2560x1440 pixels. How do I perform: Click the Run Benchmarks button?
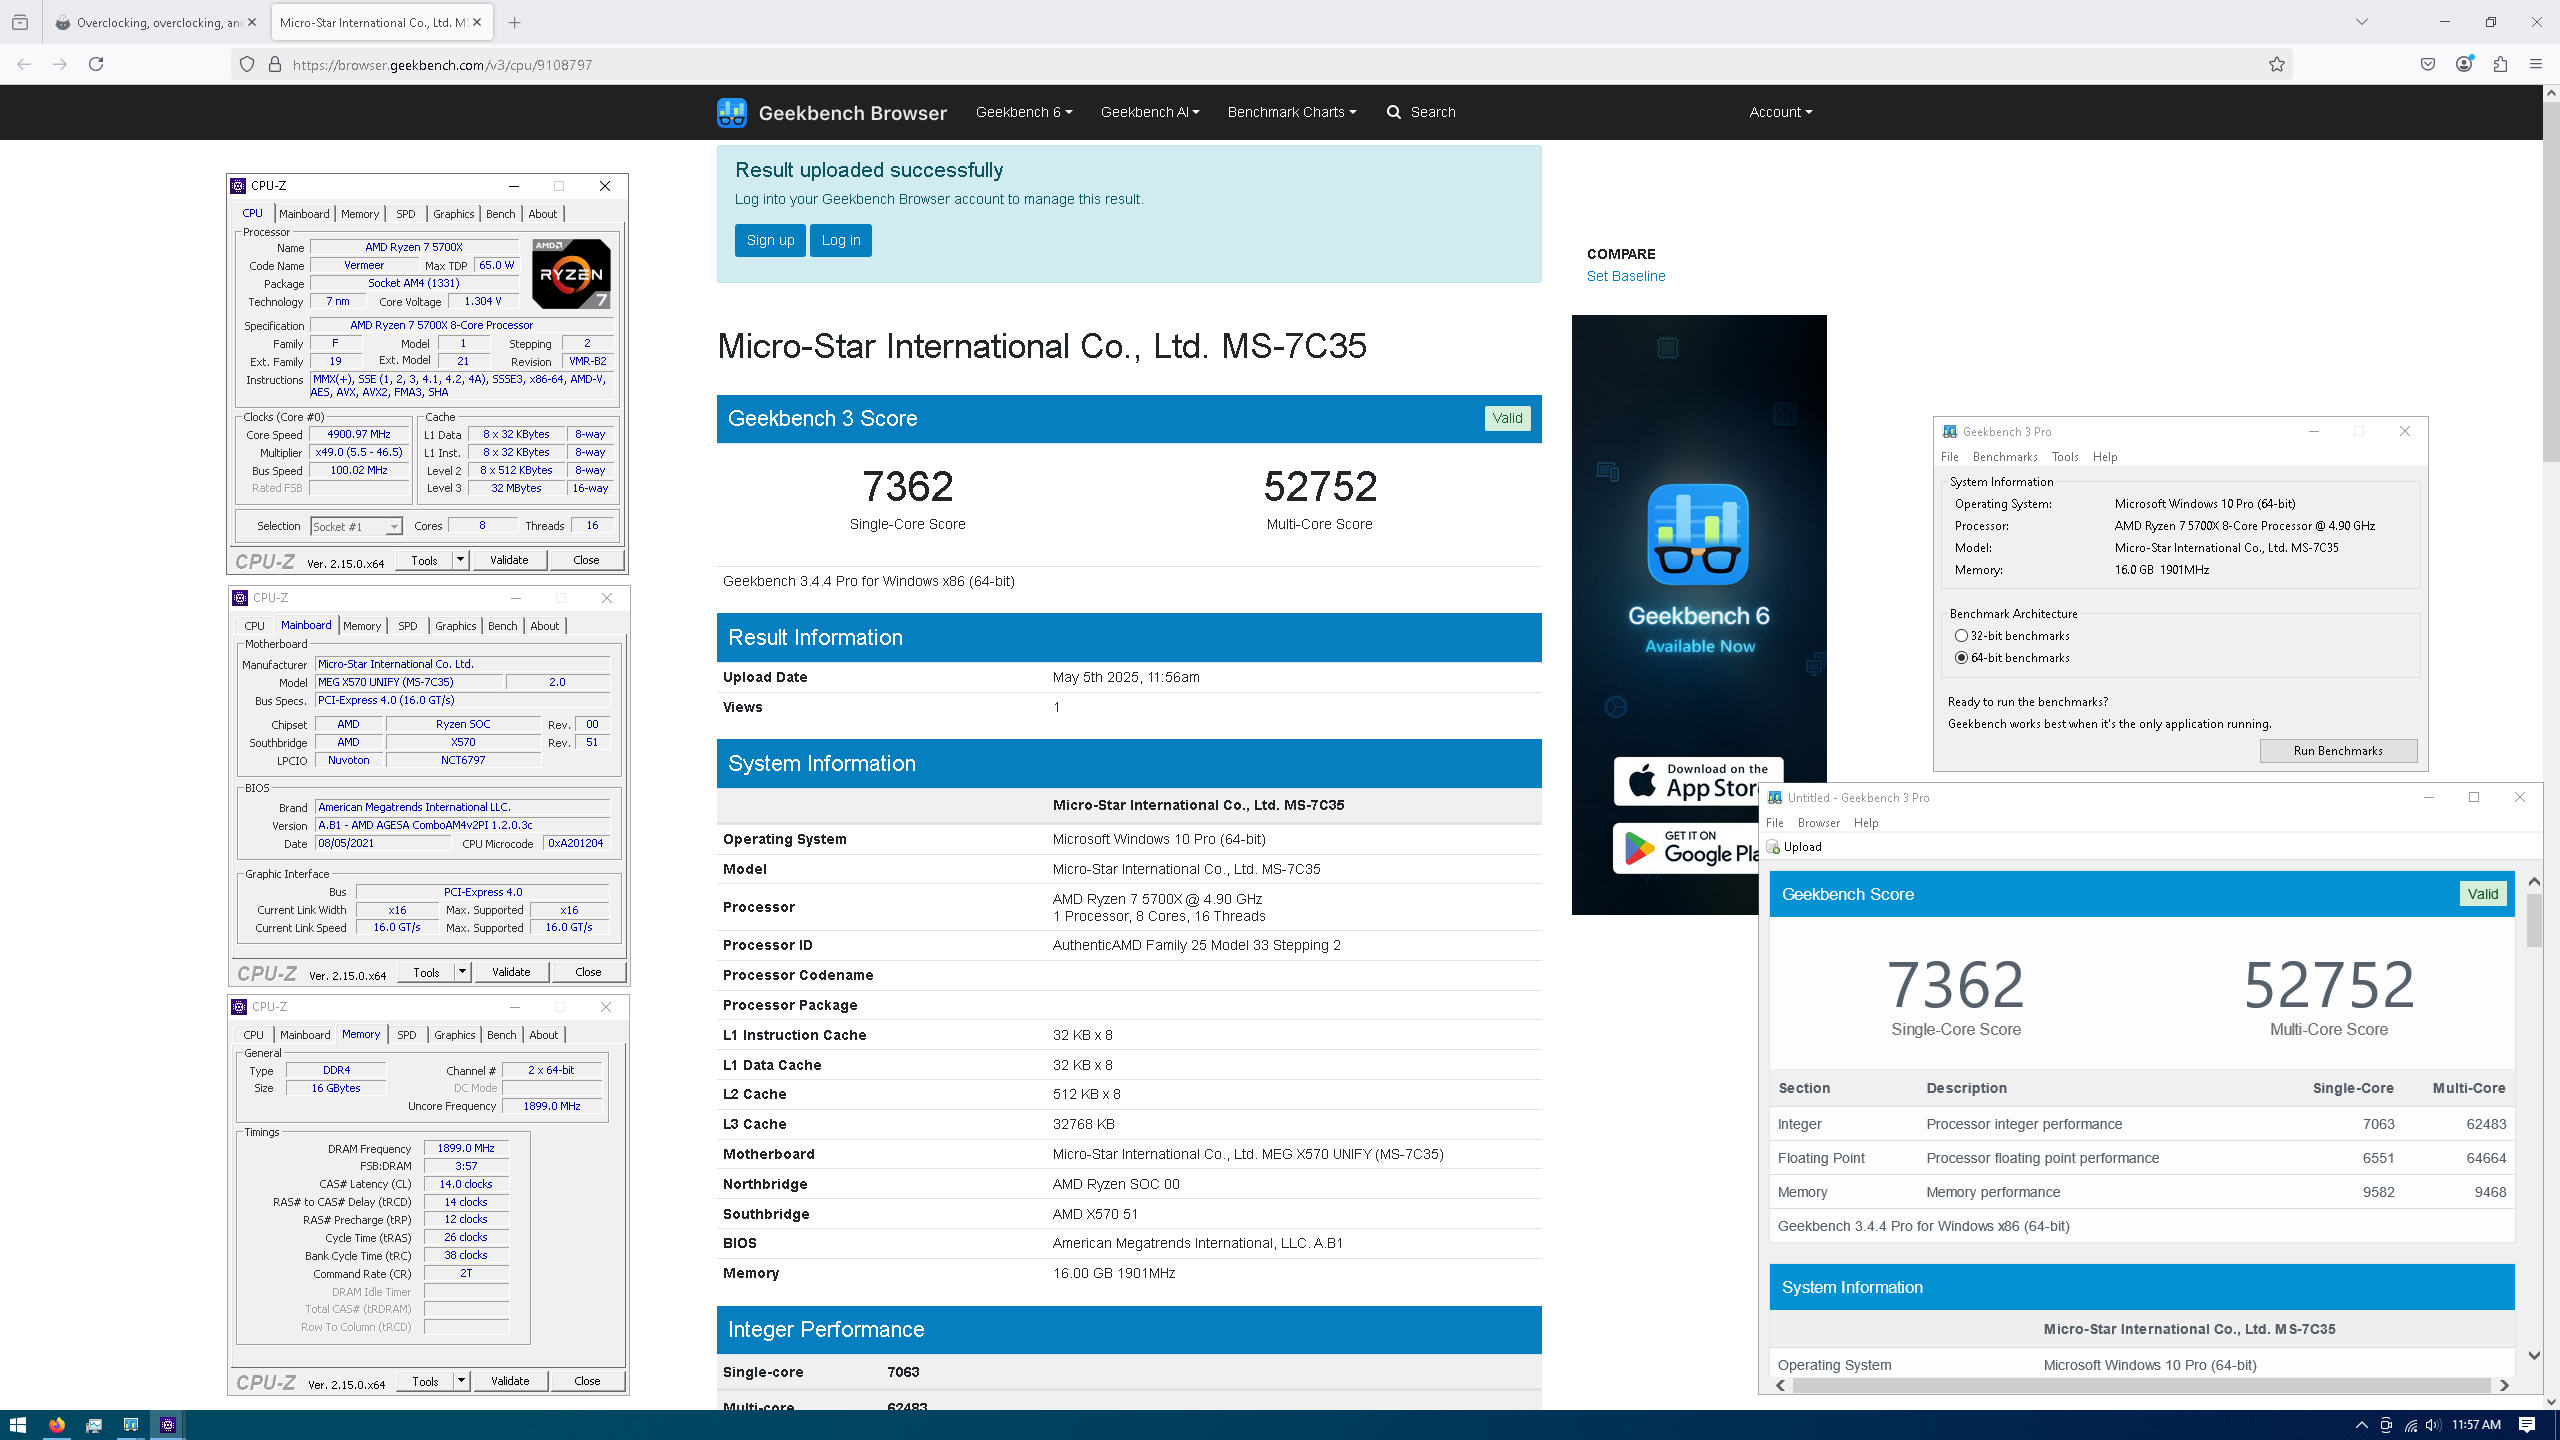(x=2338, y=751)
